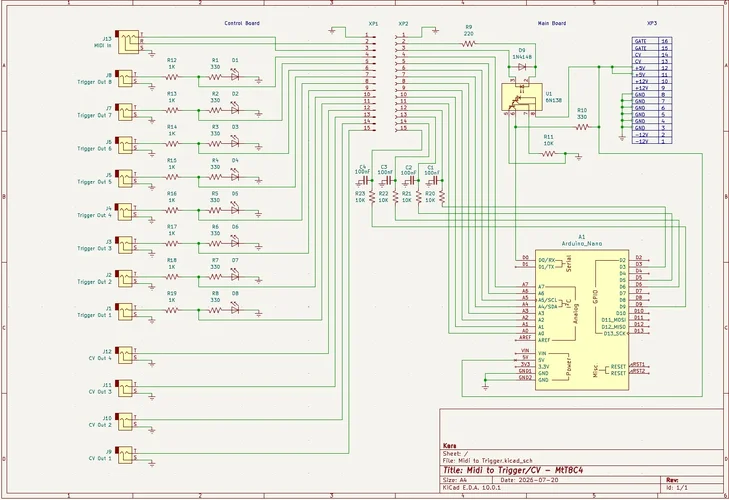This screenshot has height=500, width=729.
Task: Select the C2 100nF capacitor symbol
Action: (410, 180)
